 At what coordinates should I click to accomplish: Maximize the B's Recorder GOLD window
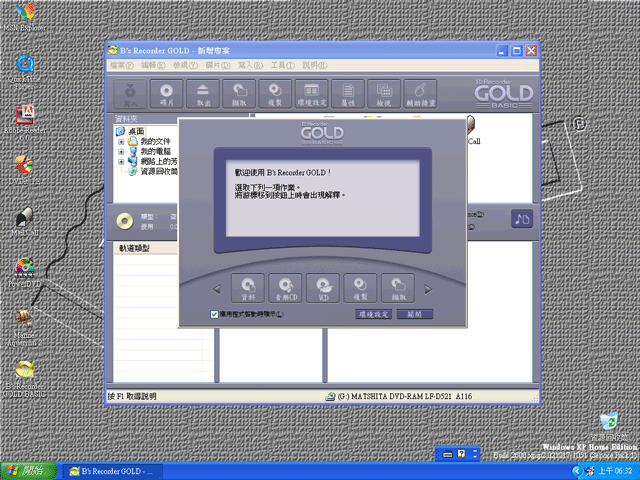click(x=517, y=51)
